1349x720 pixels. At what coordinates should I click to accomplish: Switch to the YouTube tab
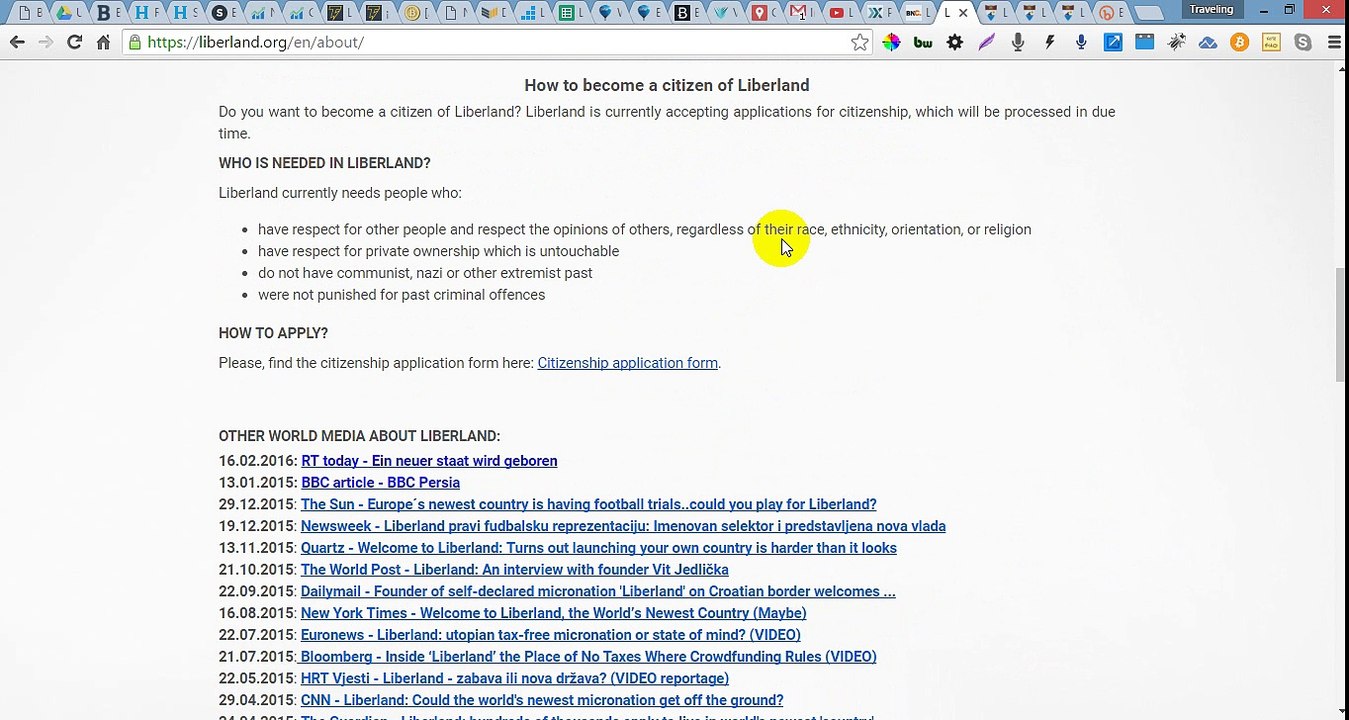pyautogui.click(x=842, y=13)
